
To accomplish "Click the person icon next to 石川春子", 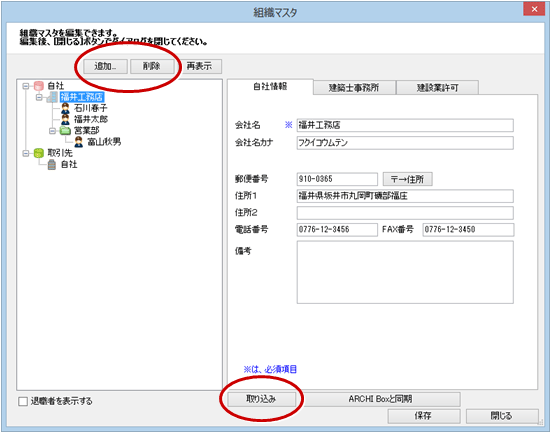I will click(65, 108).
